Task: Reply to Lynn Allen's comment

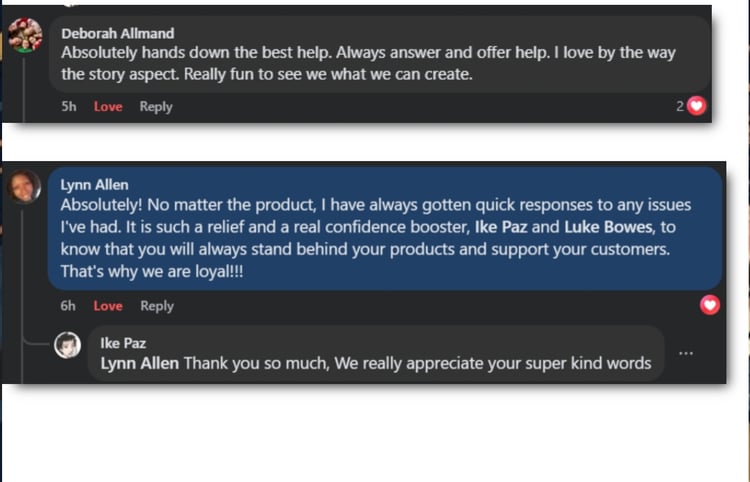Action: [x=157, y=306]
